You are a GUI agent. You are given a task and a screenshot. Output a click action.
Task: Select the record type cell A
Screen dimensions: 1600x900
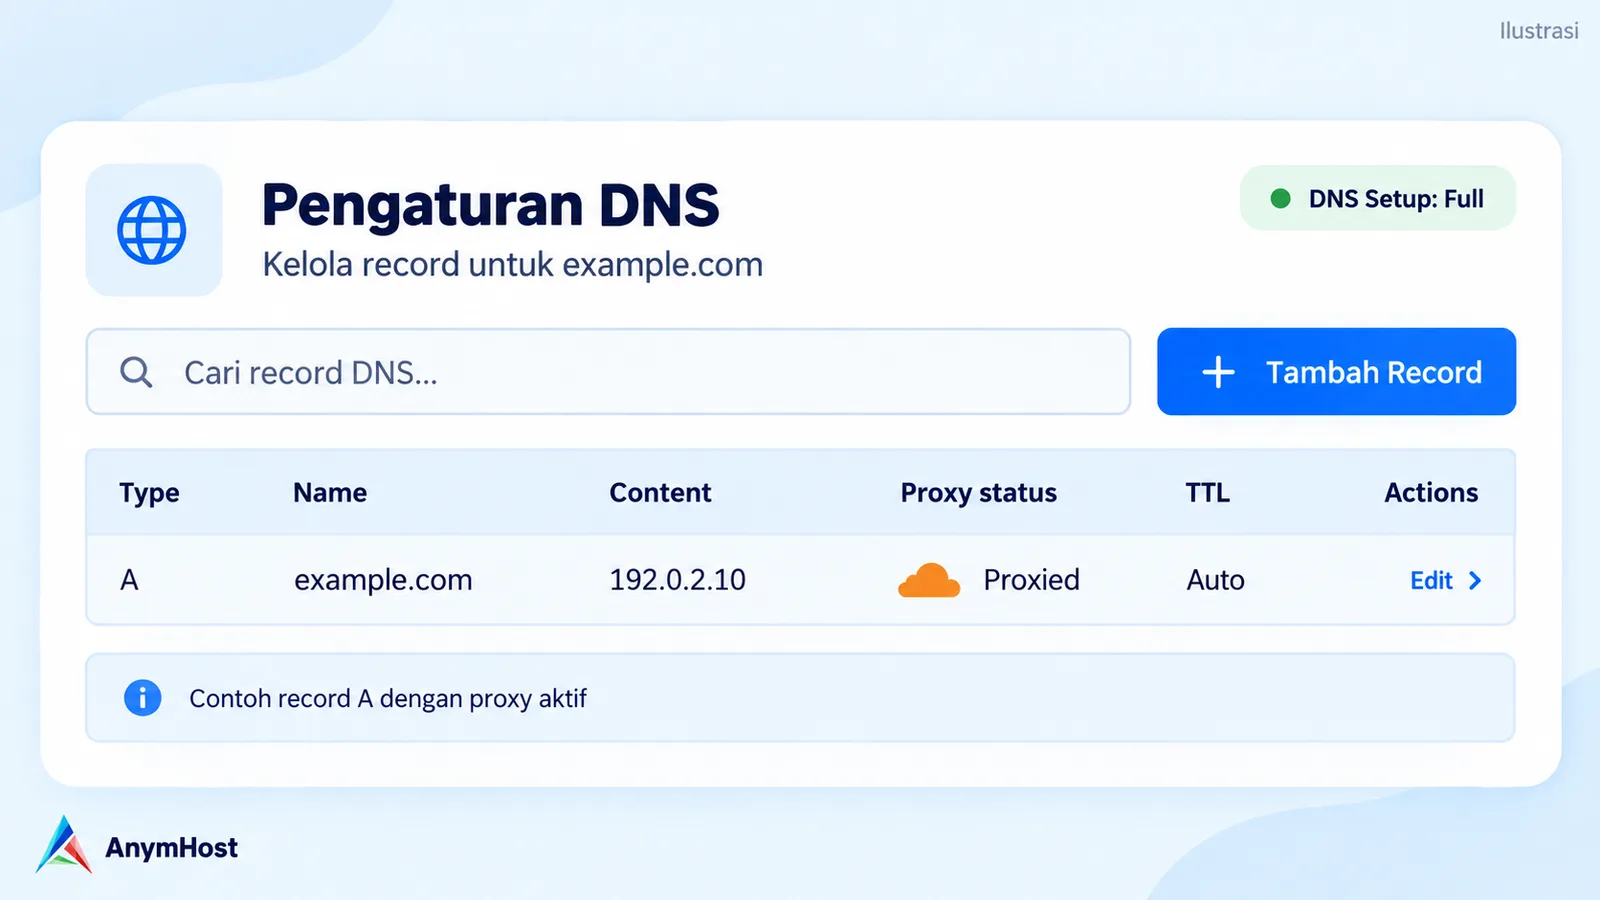click(x=129, y=580)
